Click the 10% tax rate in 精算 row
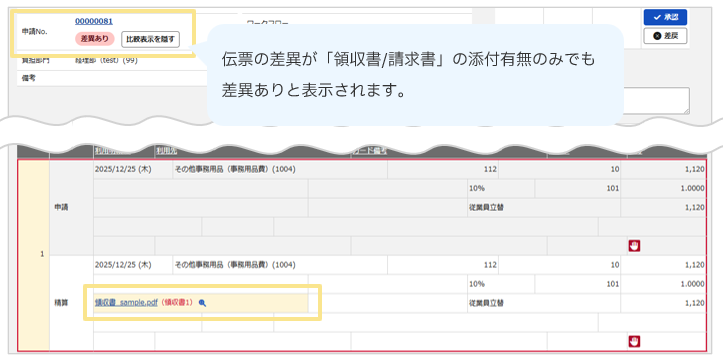Viewport: 723px width, 360px height. click(x=477, y=284)
